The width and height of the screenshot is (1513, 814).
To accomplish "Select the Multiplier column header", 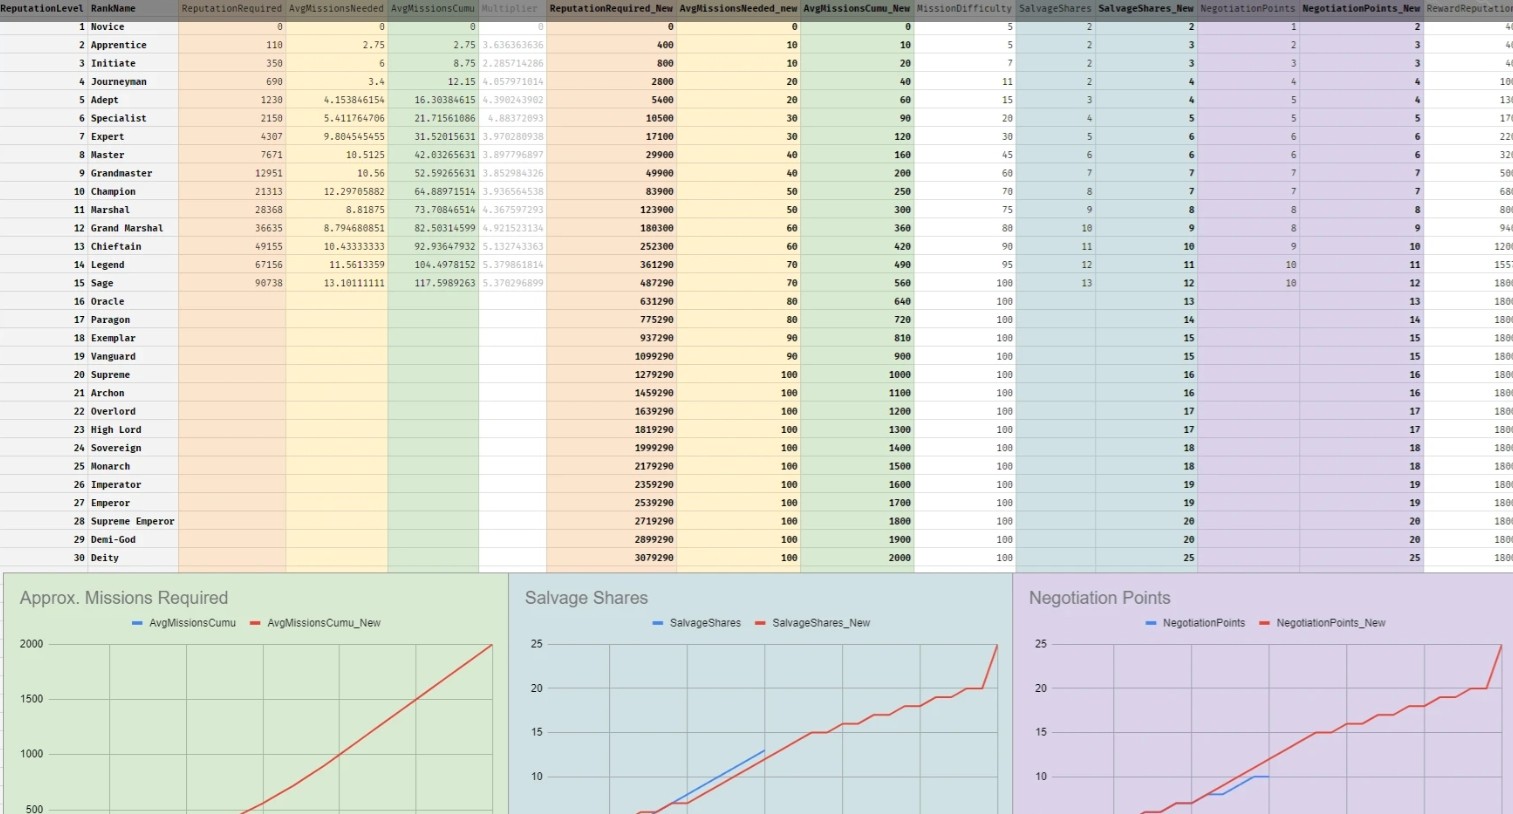I will click(512, 8).
